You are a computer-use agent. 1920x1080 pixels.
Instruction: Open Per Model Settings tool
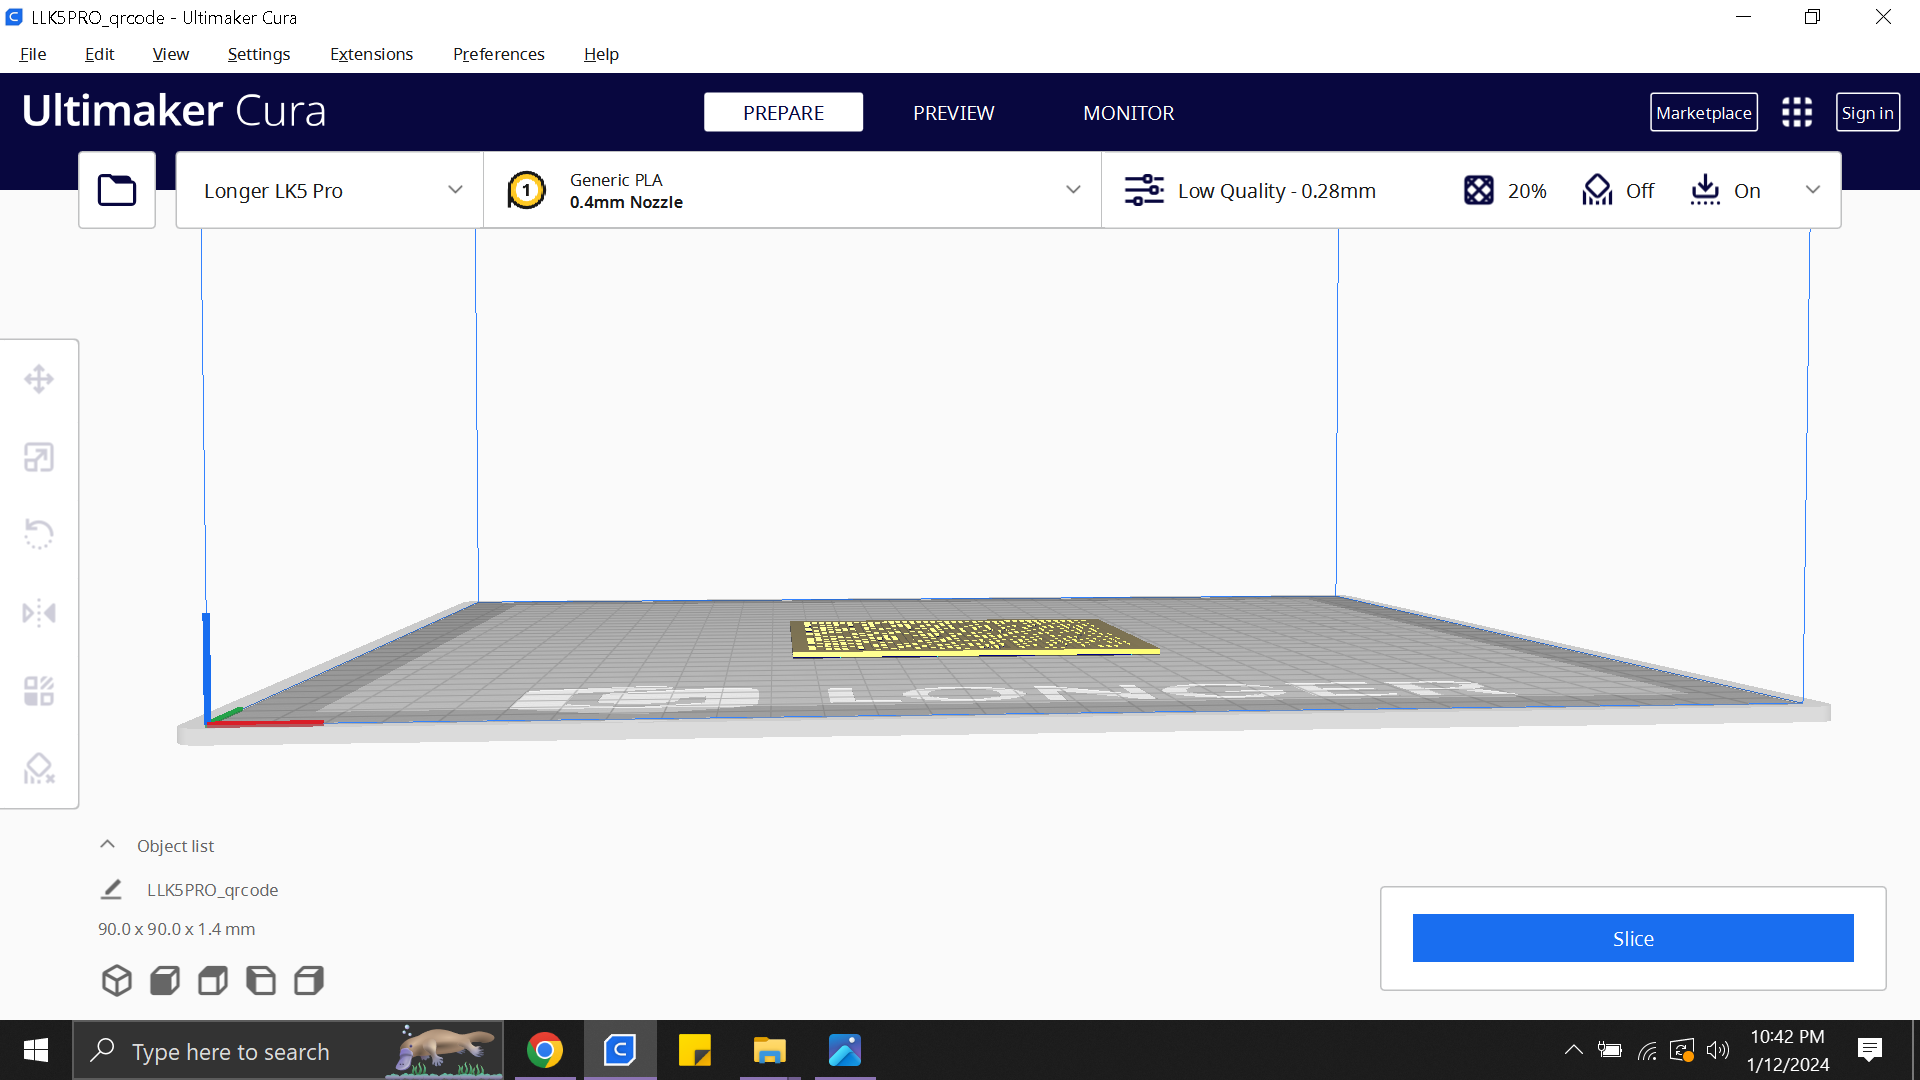tap(39, 690)
